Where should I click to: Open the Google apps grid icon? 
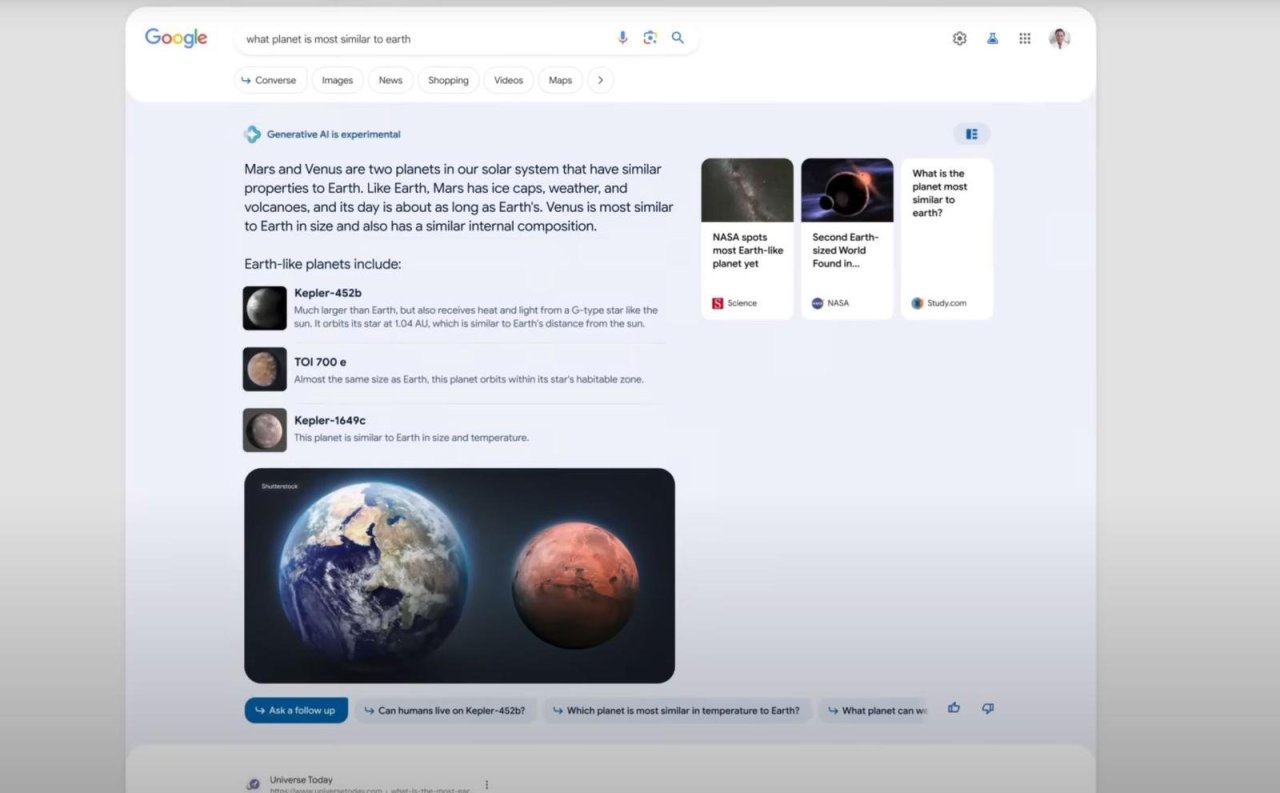point(1025,38)
